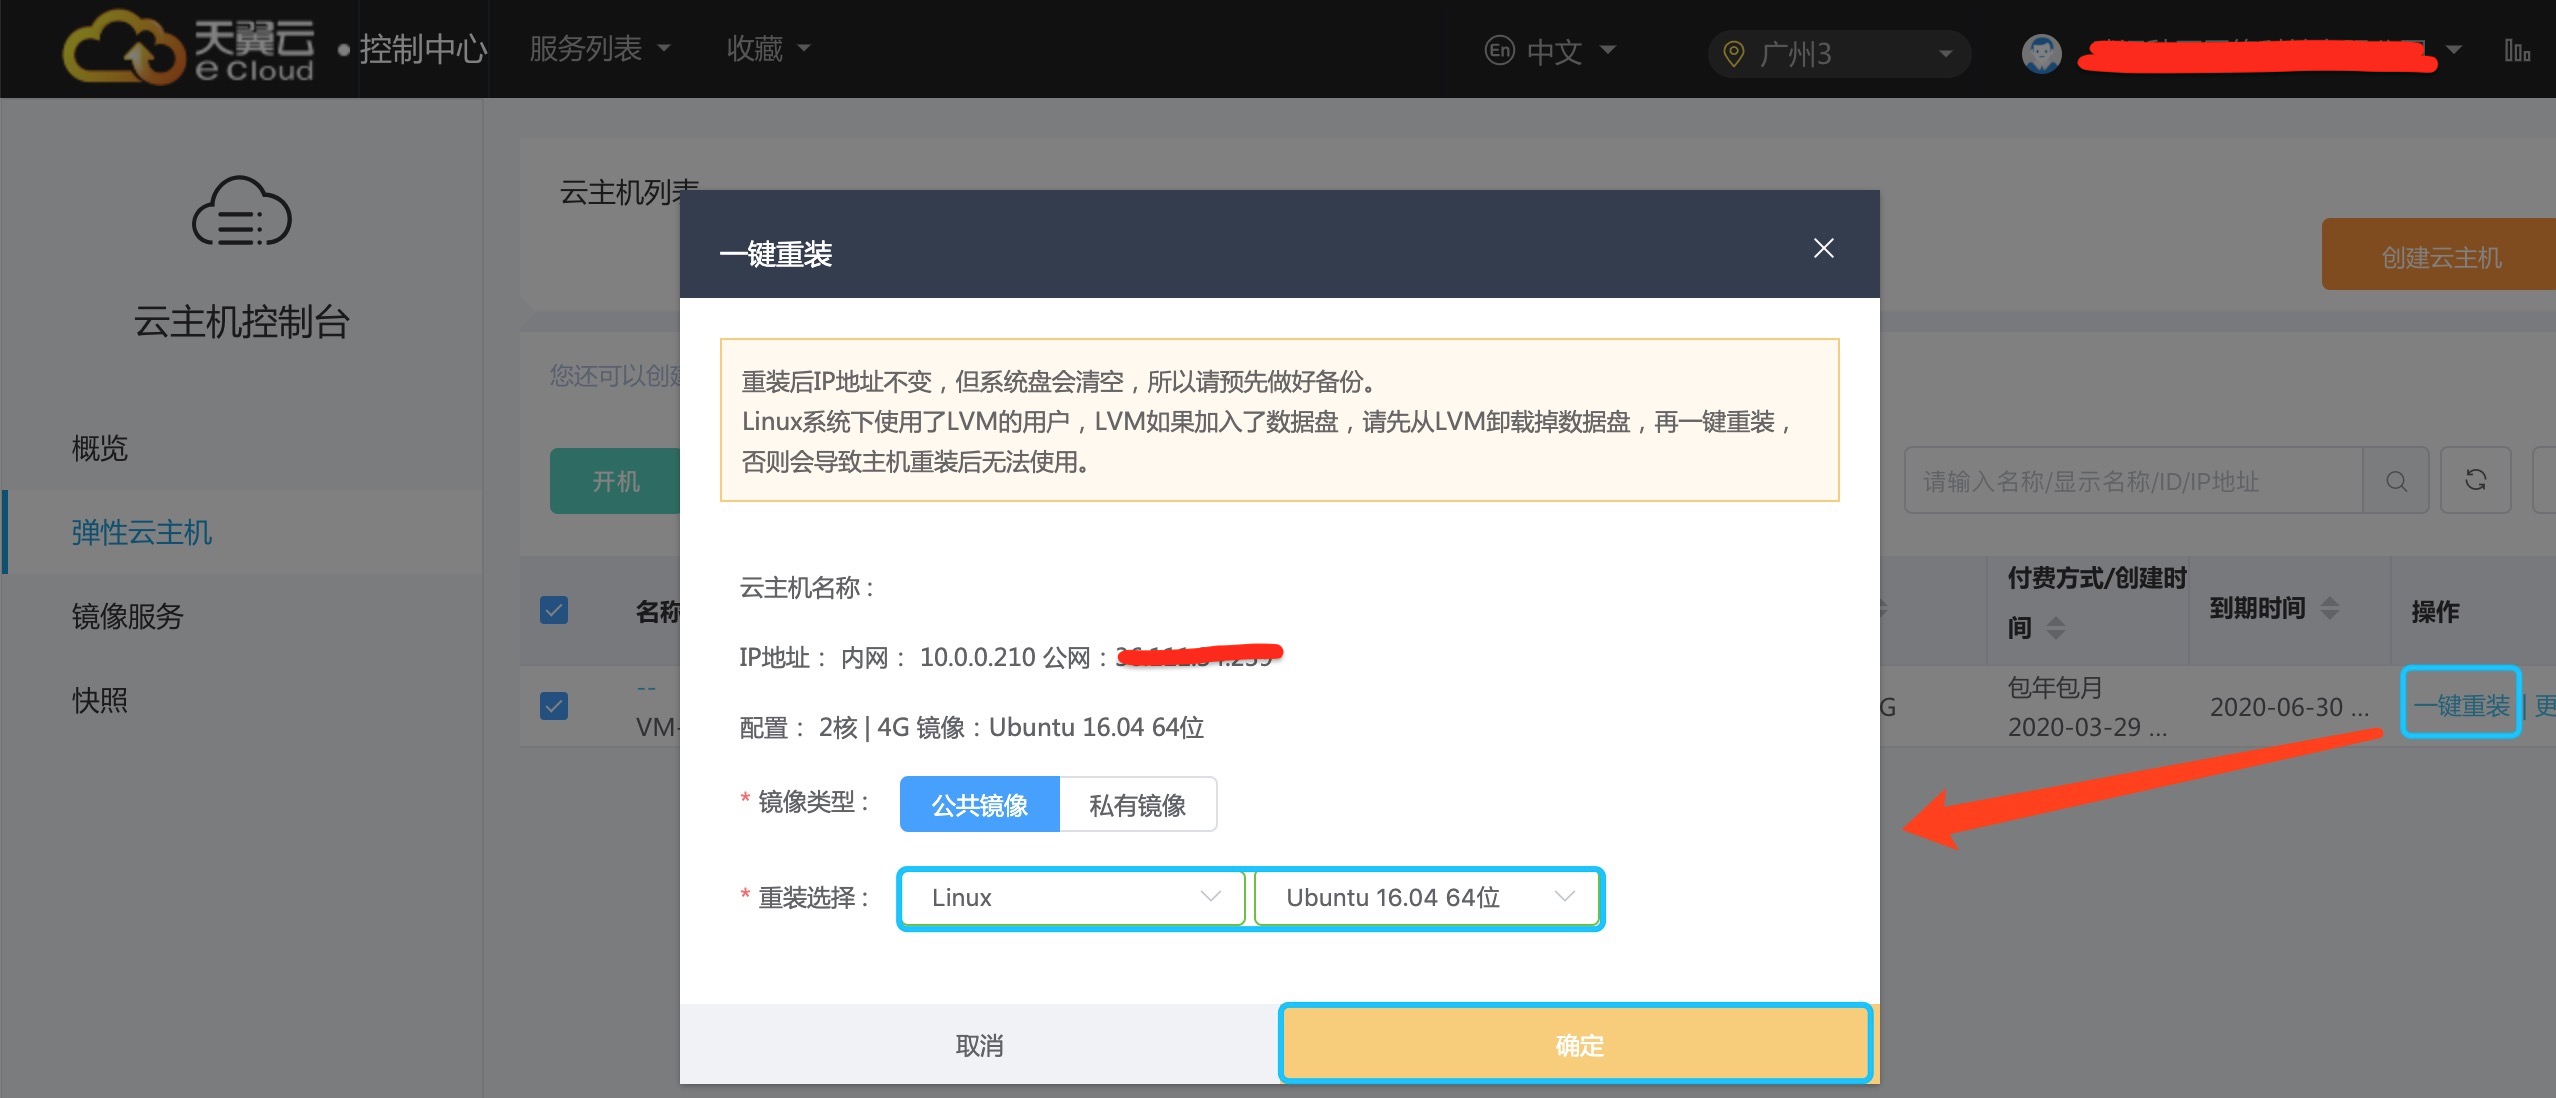Image resolution: width=2556 pixels, height=1098 pixels.
Task: Click the eCloud logo icon
Action: pos(122,47)
